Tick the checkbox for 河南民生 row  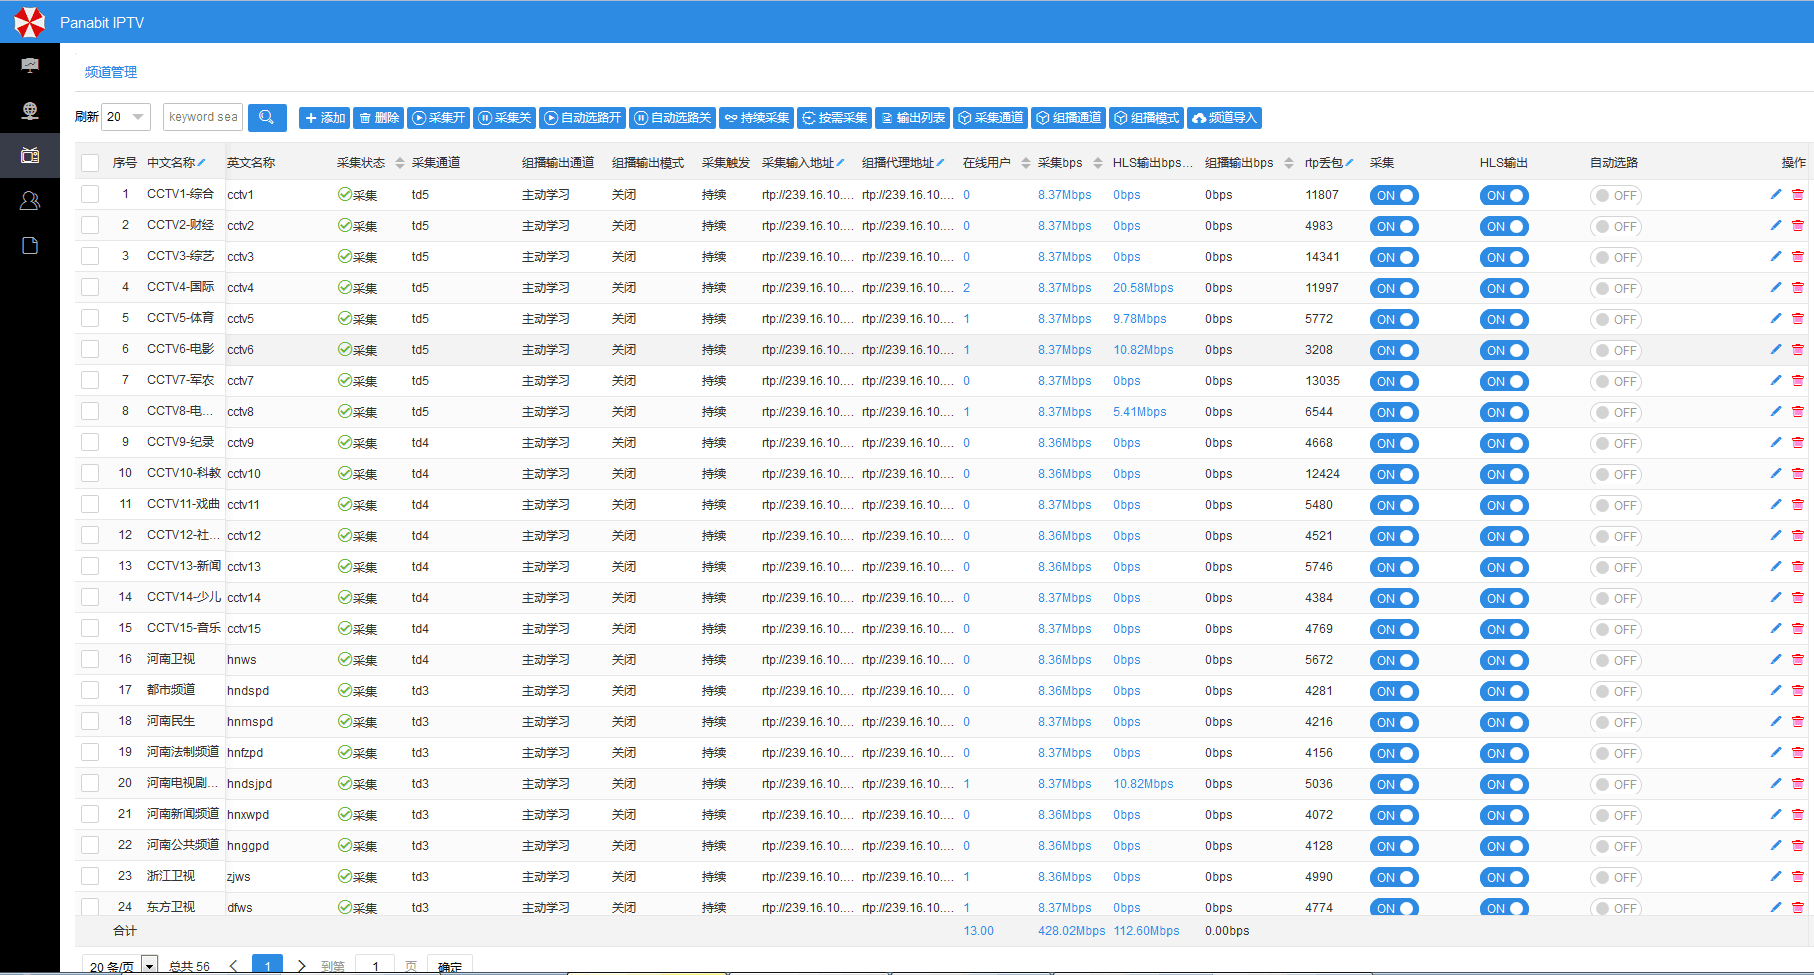[90, 721]
